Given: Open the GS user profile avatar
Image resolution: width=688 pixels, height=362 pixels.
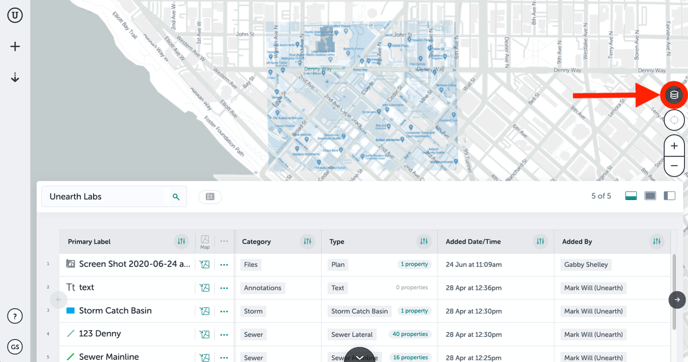Looking at the screenshot, I should click(15, 347).
